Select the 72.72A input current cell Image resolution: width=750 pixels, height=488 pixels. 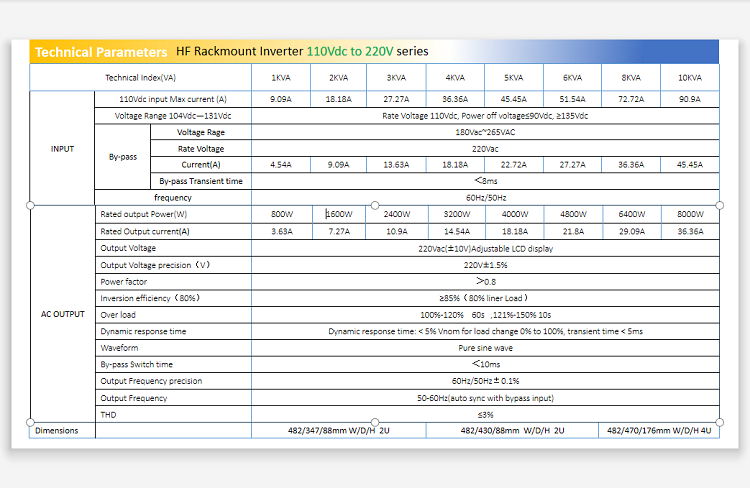click(x=631, y=99)
